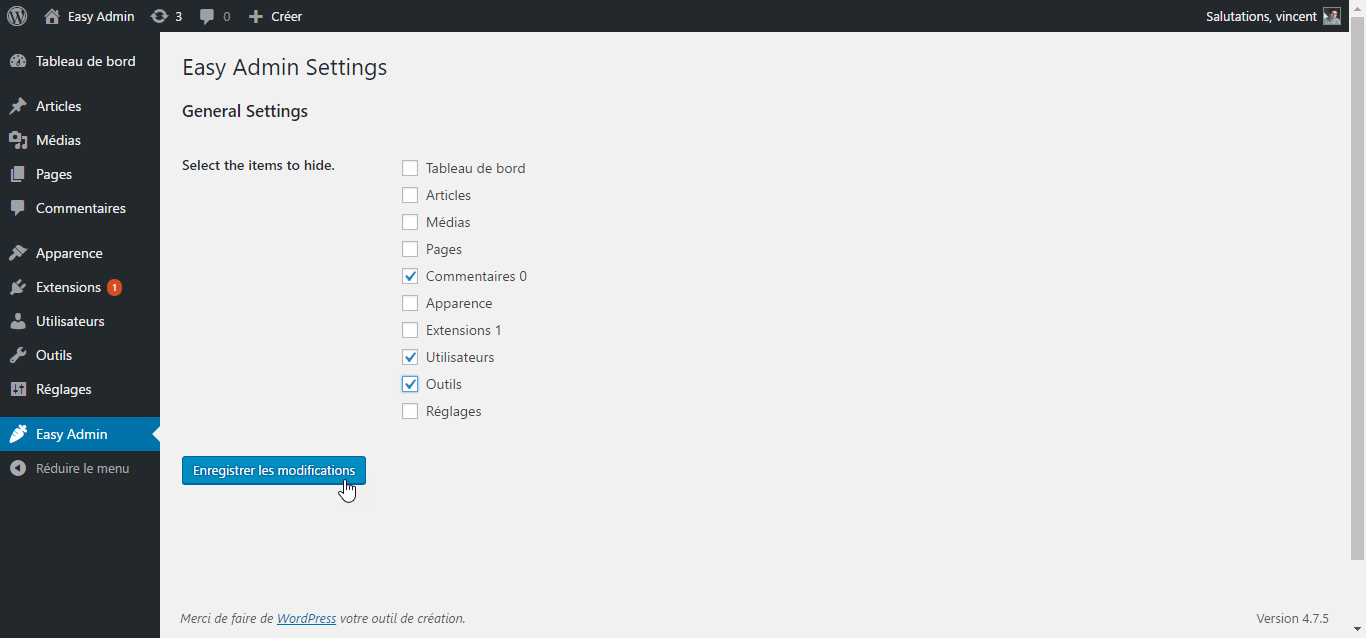
Task: Click the Médias sidebar icon
Action: 18,140
